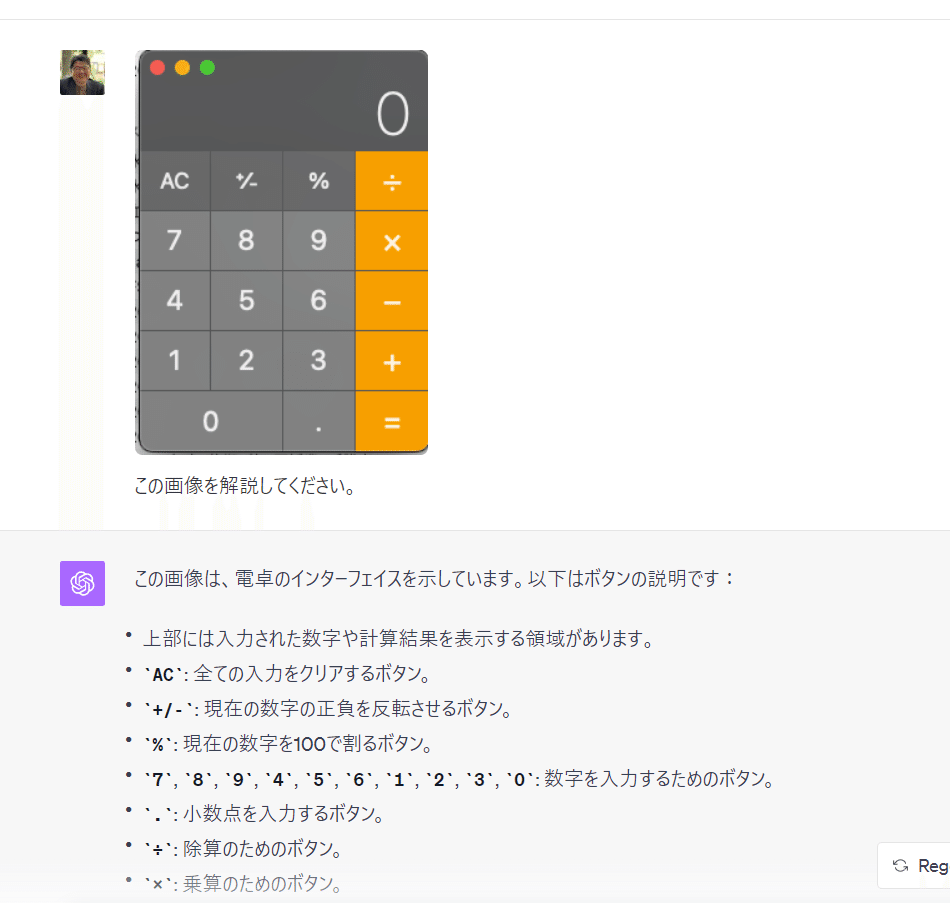Click the green zoom dot in calculator image
This screenshot has height=903, width=950.
tap(207, 67)
